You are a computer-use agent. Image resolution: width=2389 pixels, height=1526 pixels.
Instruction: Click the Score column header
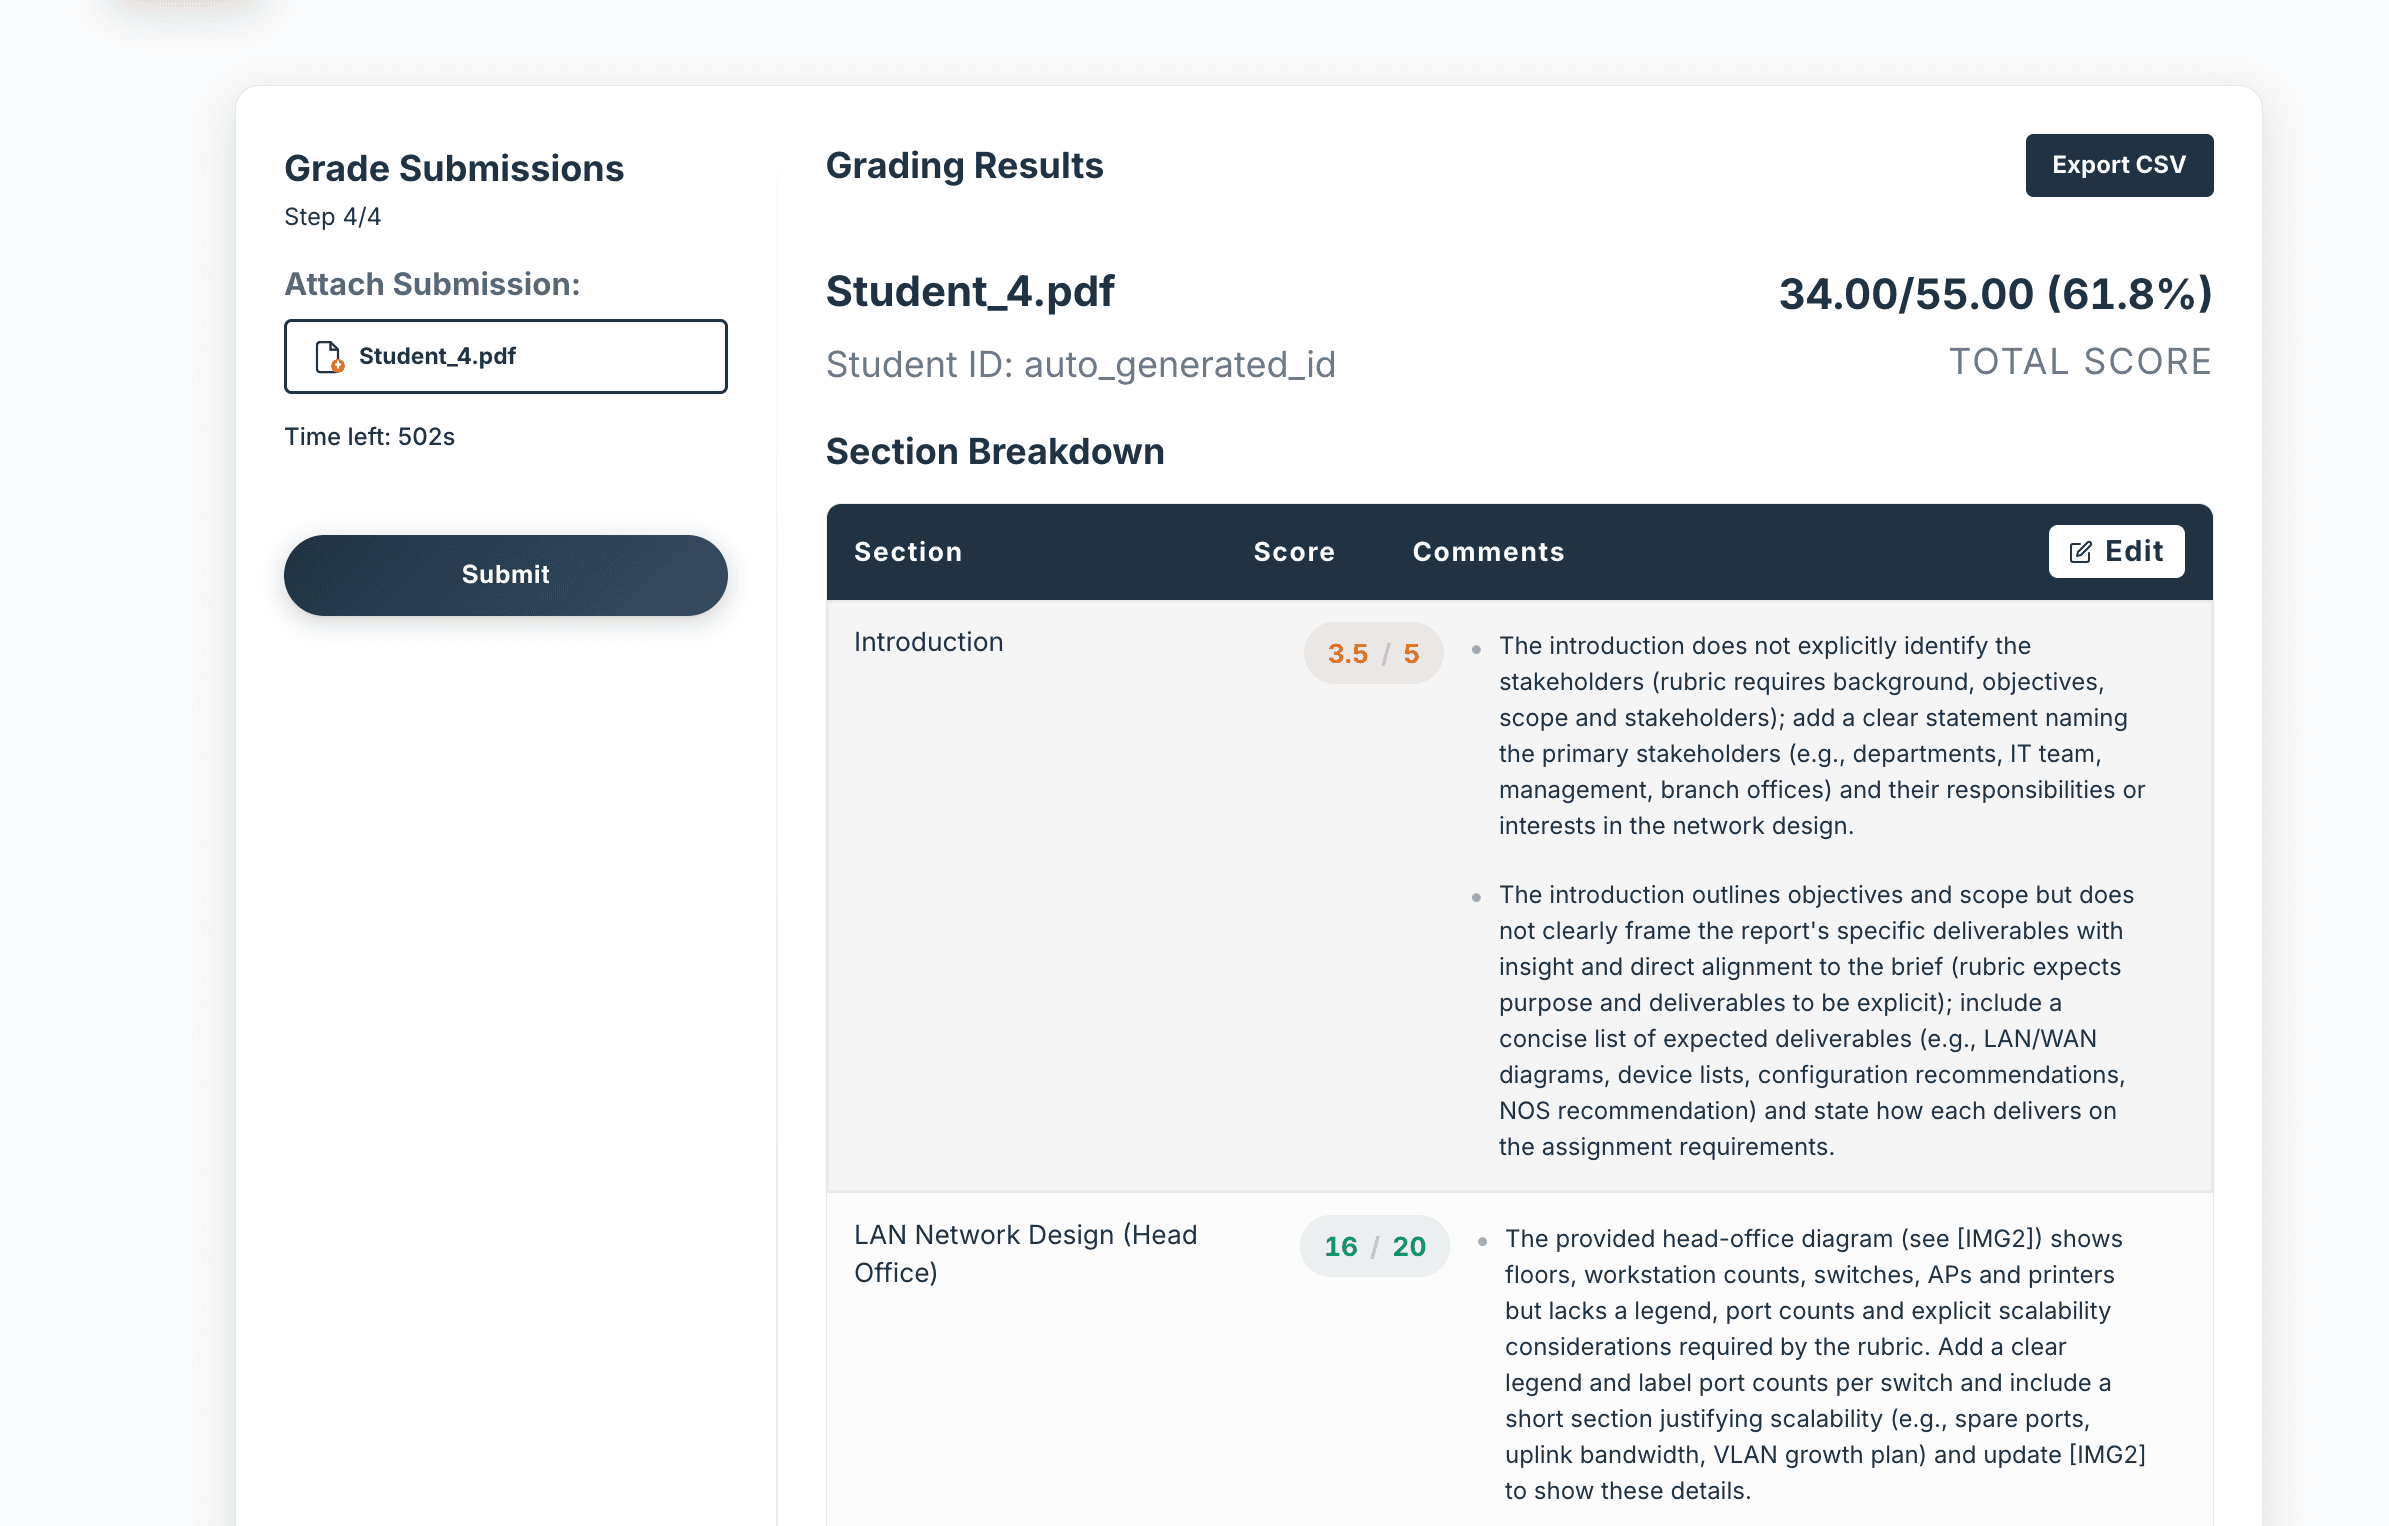coord(1293,551)
